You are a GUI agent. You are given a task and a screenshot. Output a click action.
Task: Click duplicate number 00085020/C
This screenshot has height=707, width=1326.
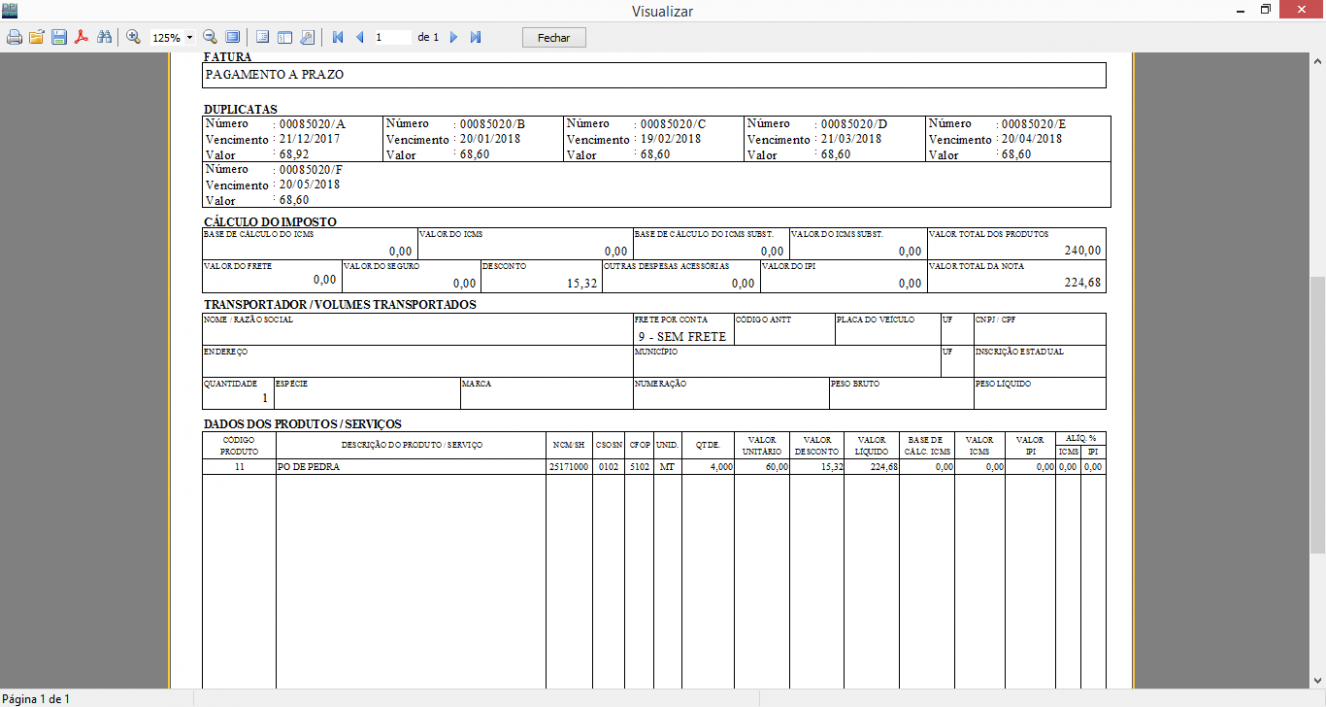[673, 124]
